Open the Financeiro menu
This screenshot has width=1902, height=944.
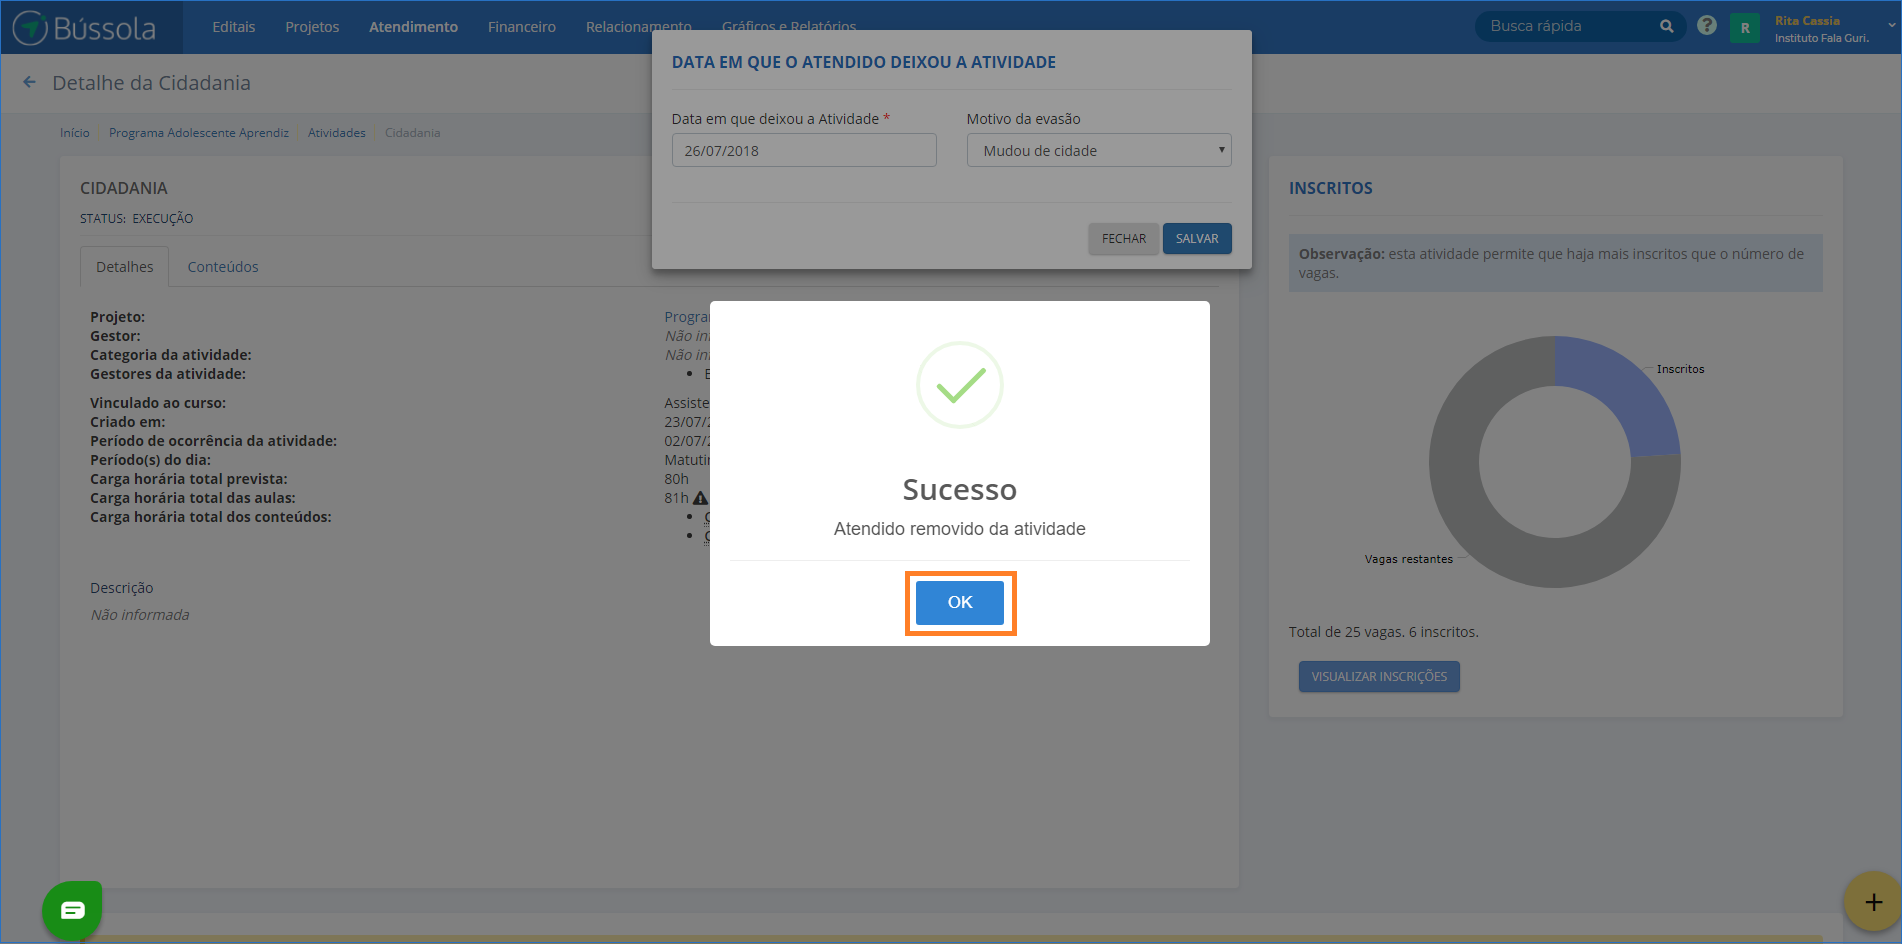(521, 27)
